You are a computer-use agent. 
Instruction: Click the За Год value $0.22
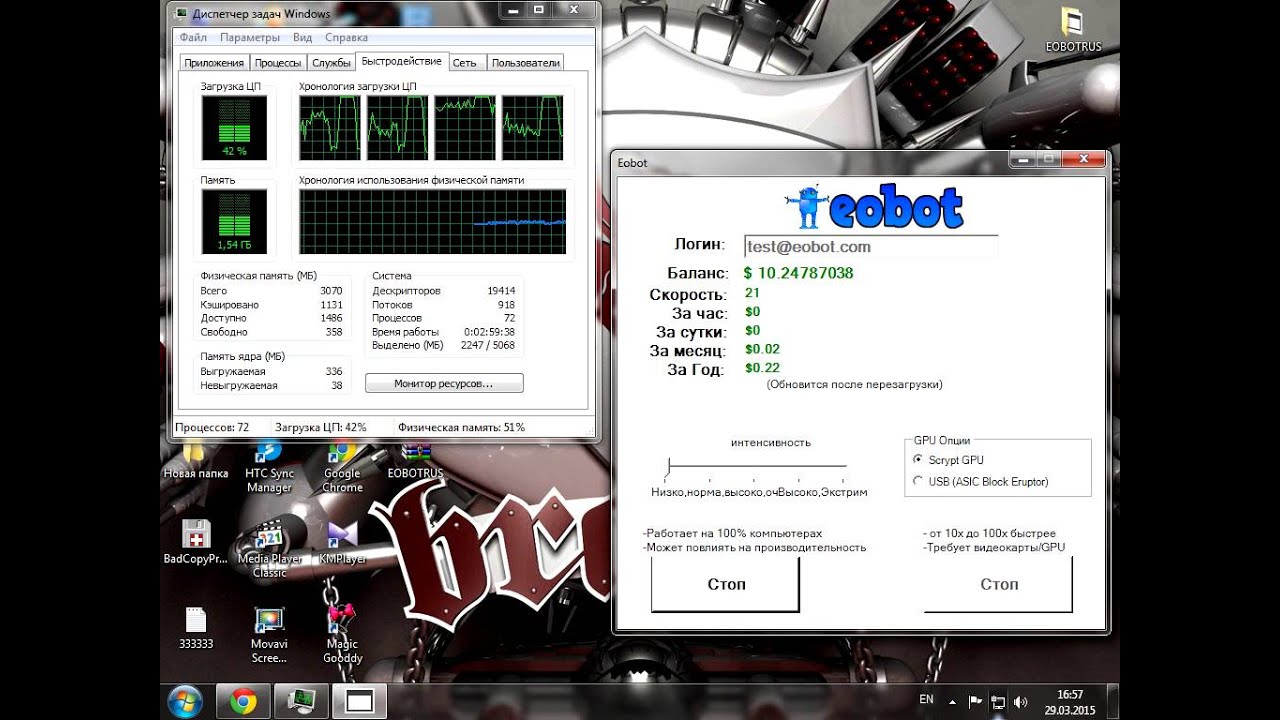[762, 368]
